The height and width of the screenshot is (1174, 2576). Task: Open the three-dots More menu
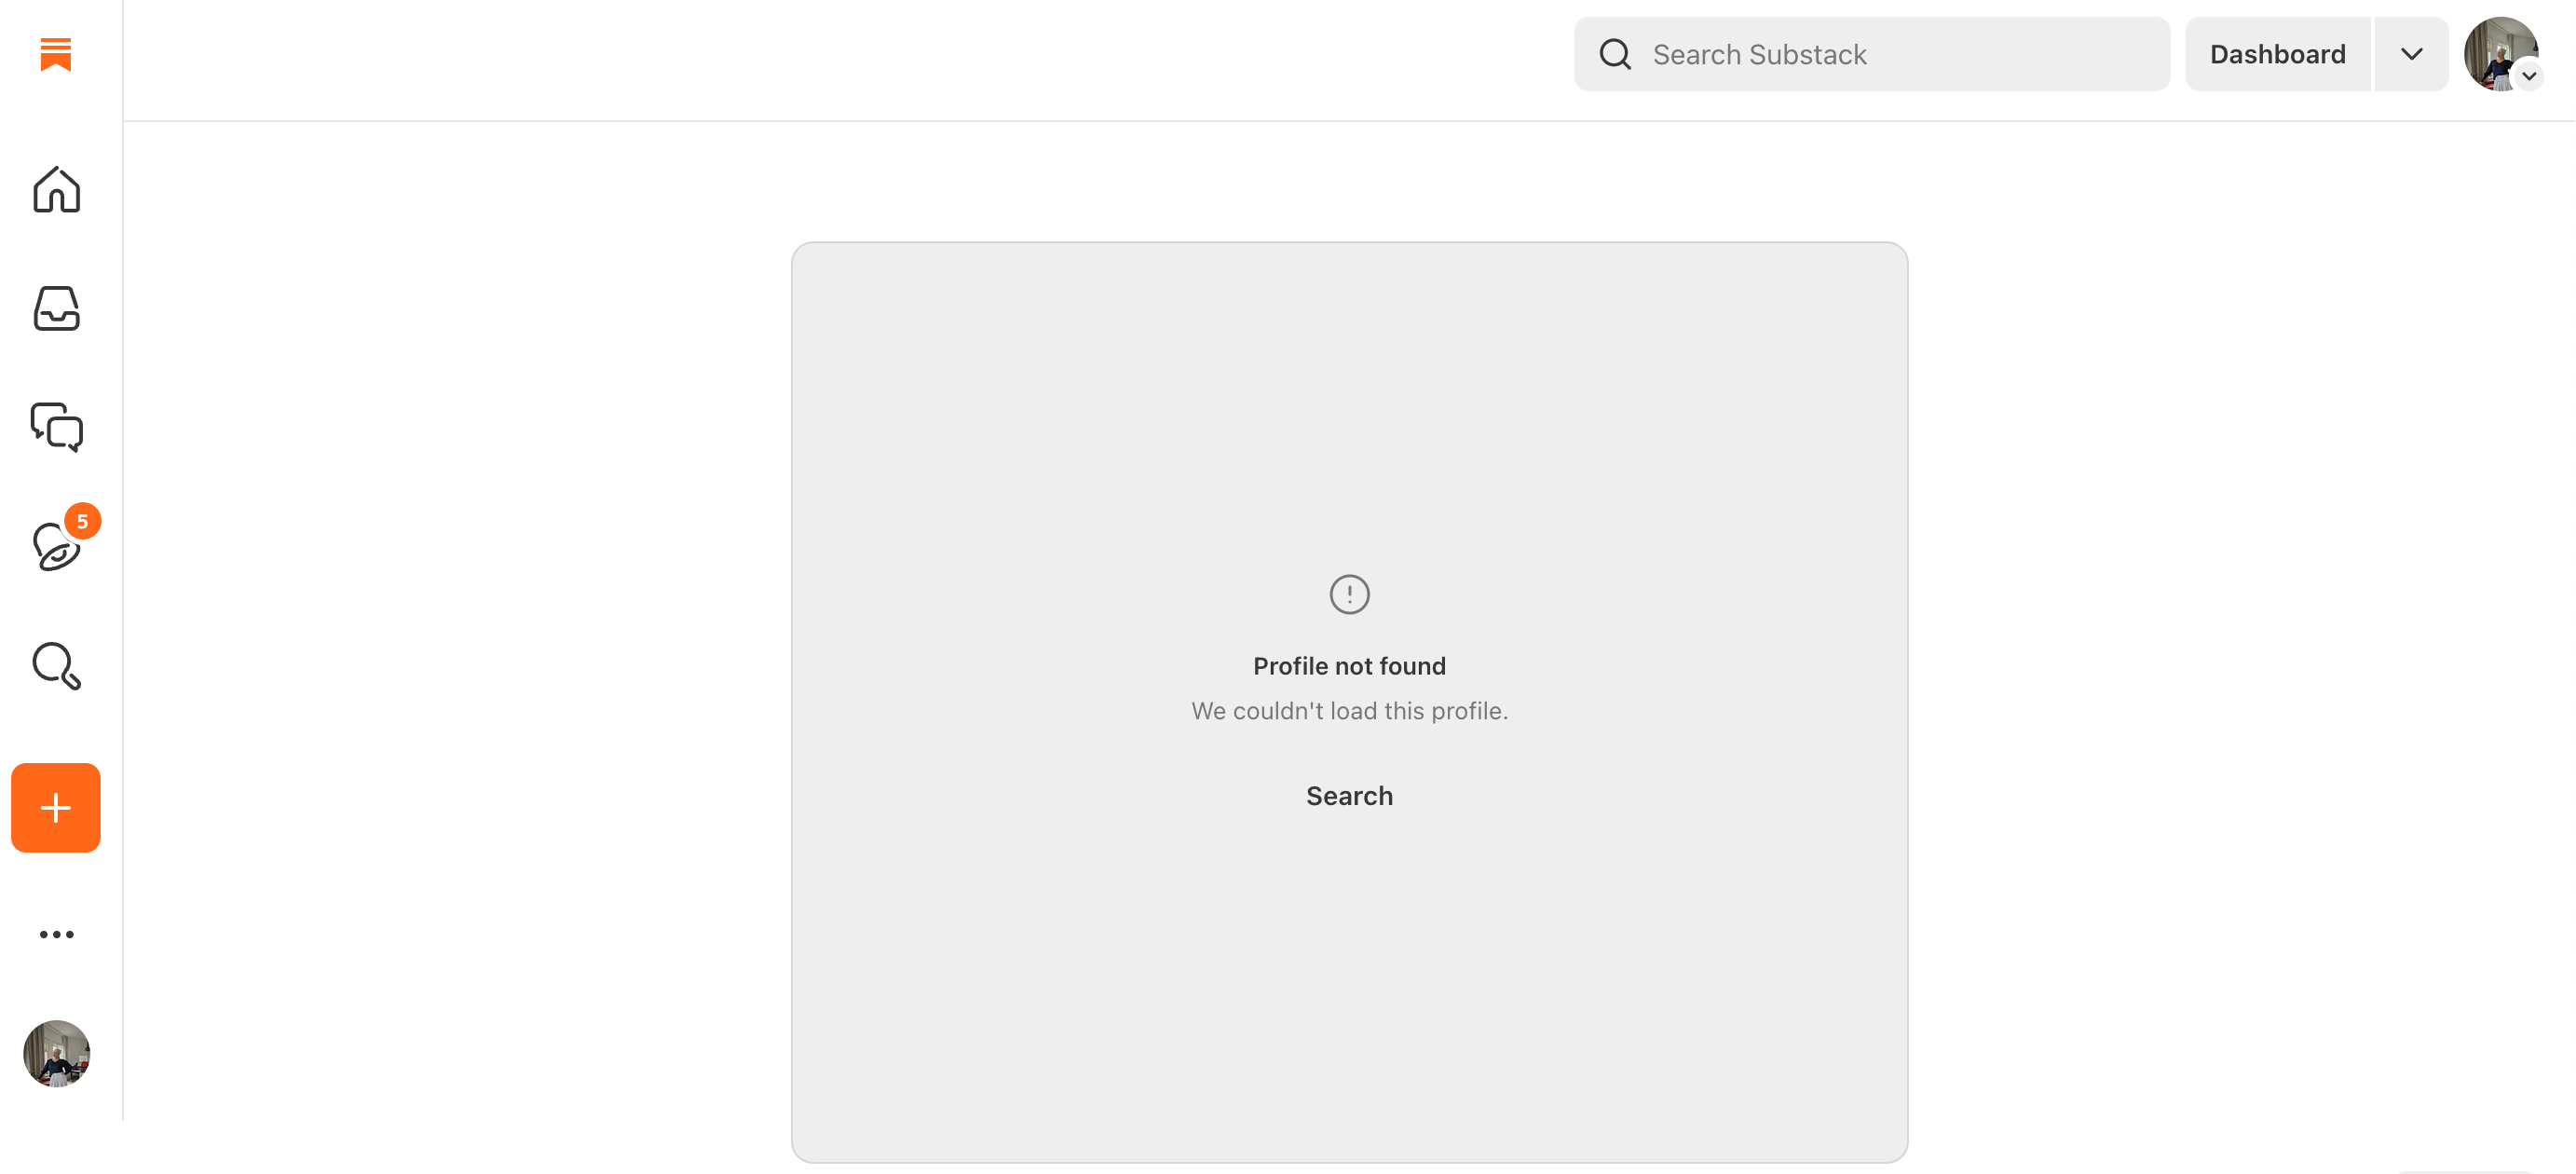[x=56, y=934]
